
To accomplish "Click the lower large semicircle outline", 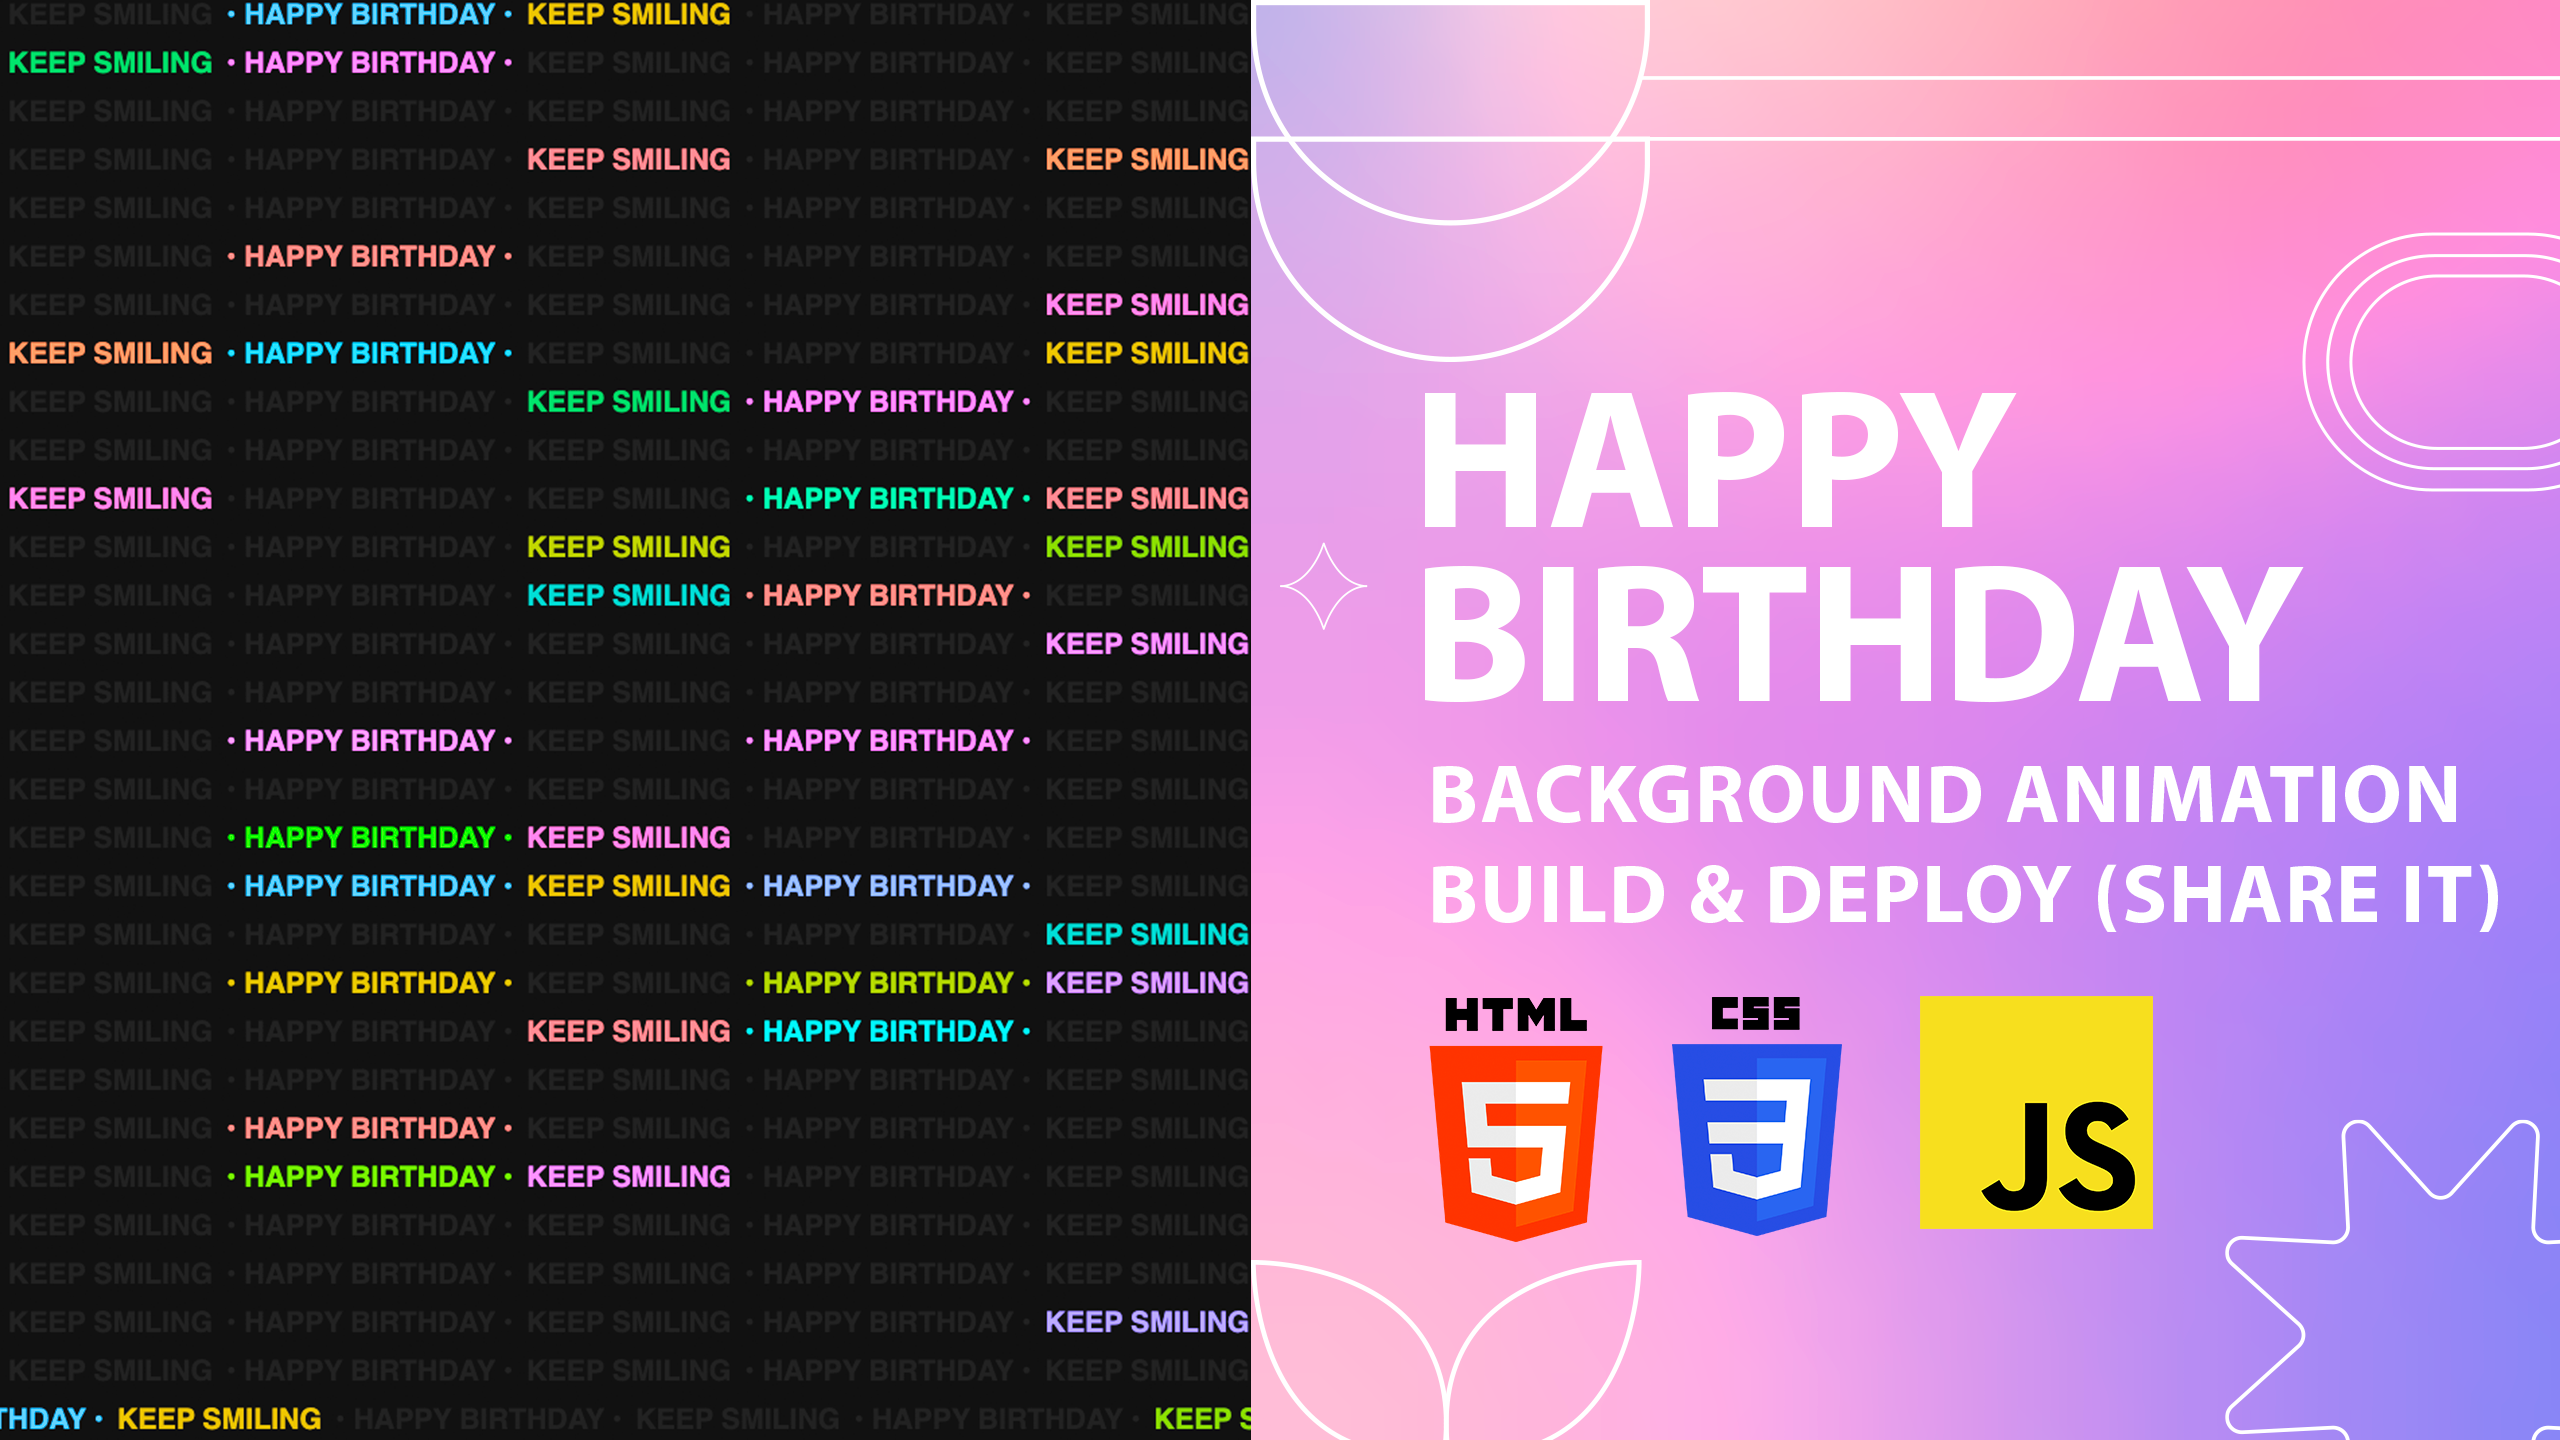I will point(1450,290).
